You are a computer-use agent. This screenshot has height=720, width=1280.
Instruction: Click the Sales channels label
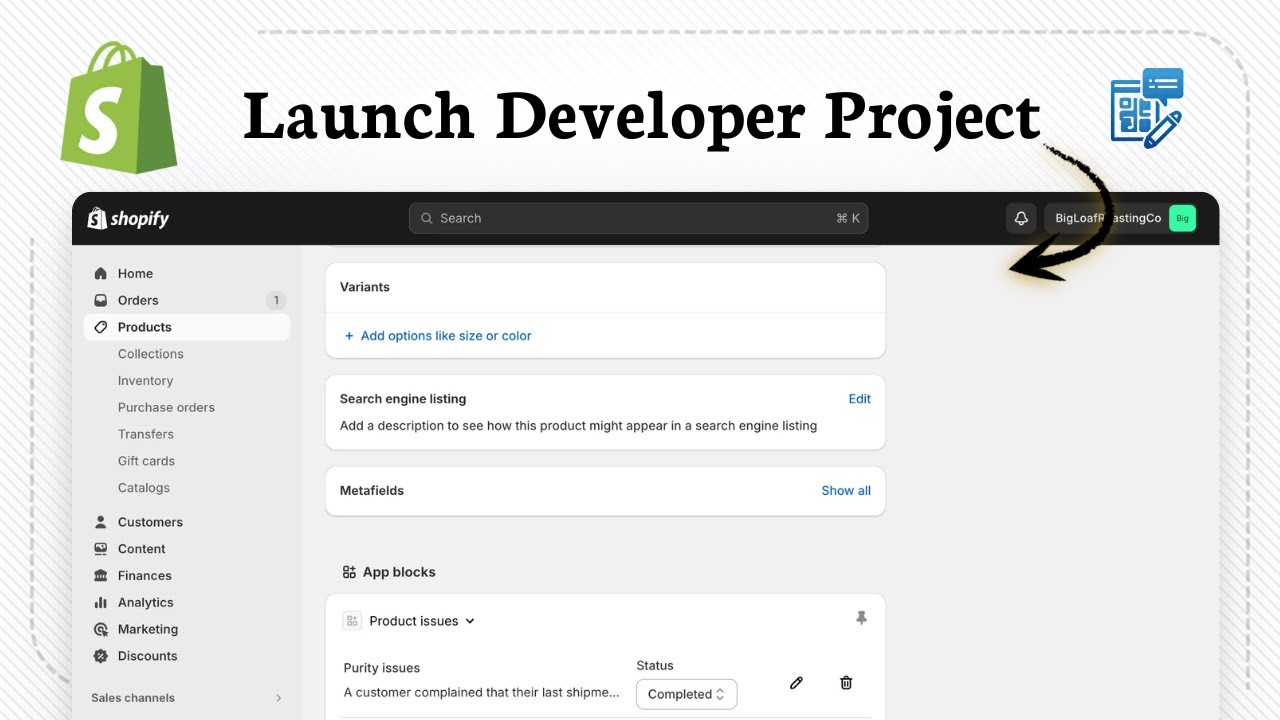tap(133, 698)
